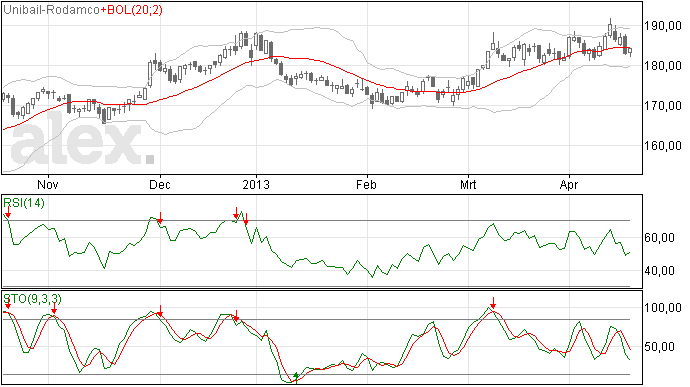
Task: Select the RSI(14) panel label
Action: 24,203
